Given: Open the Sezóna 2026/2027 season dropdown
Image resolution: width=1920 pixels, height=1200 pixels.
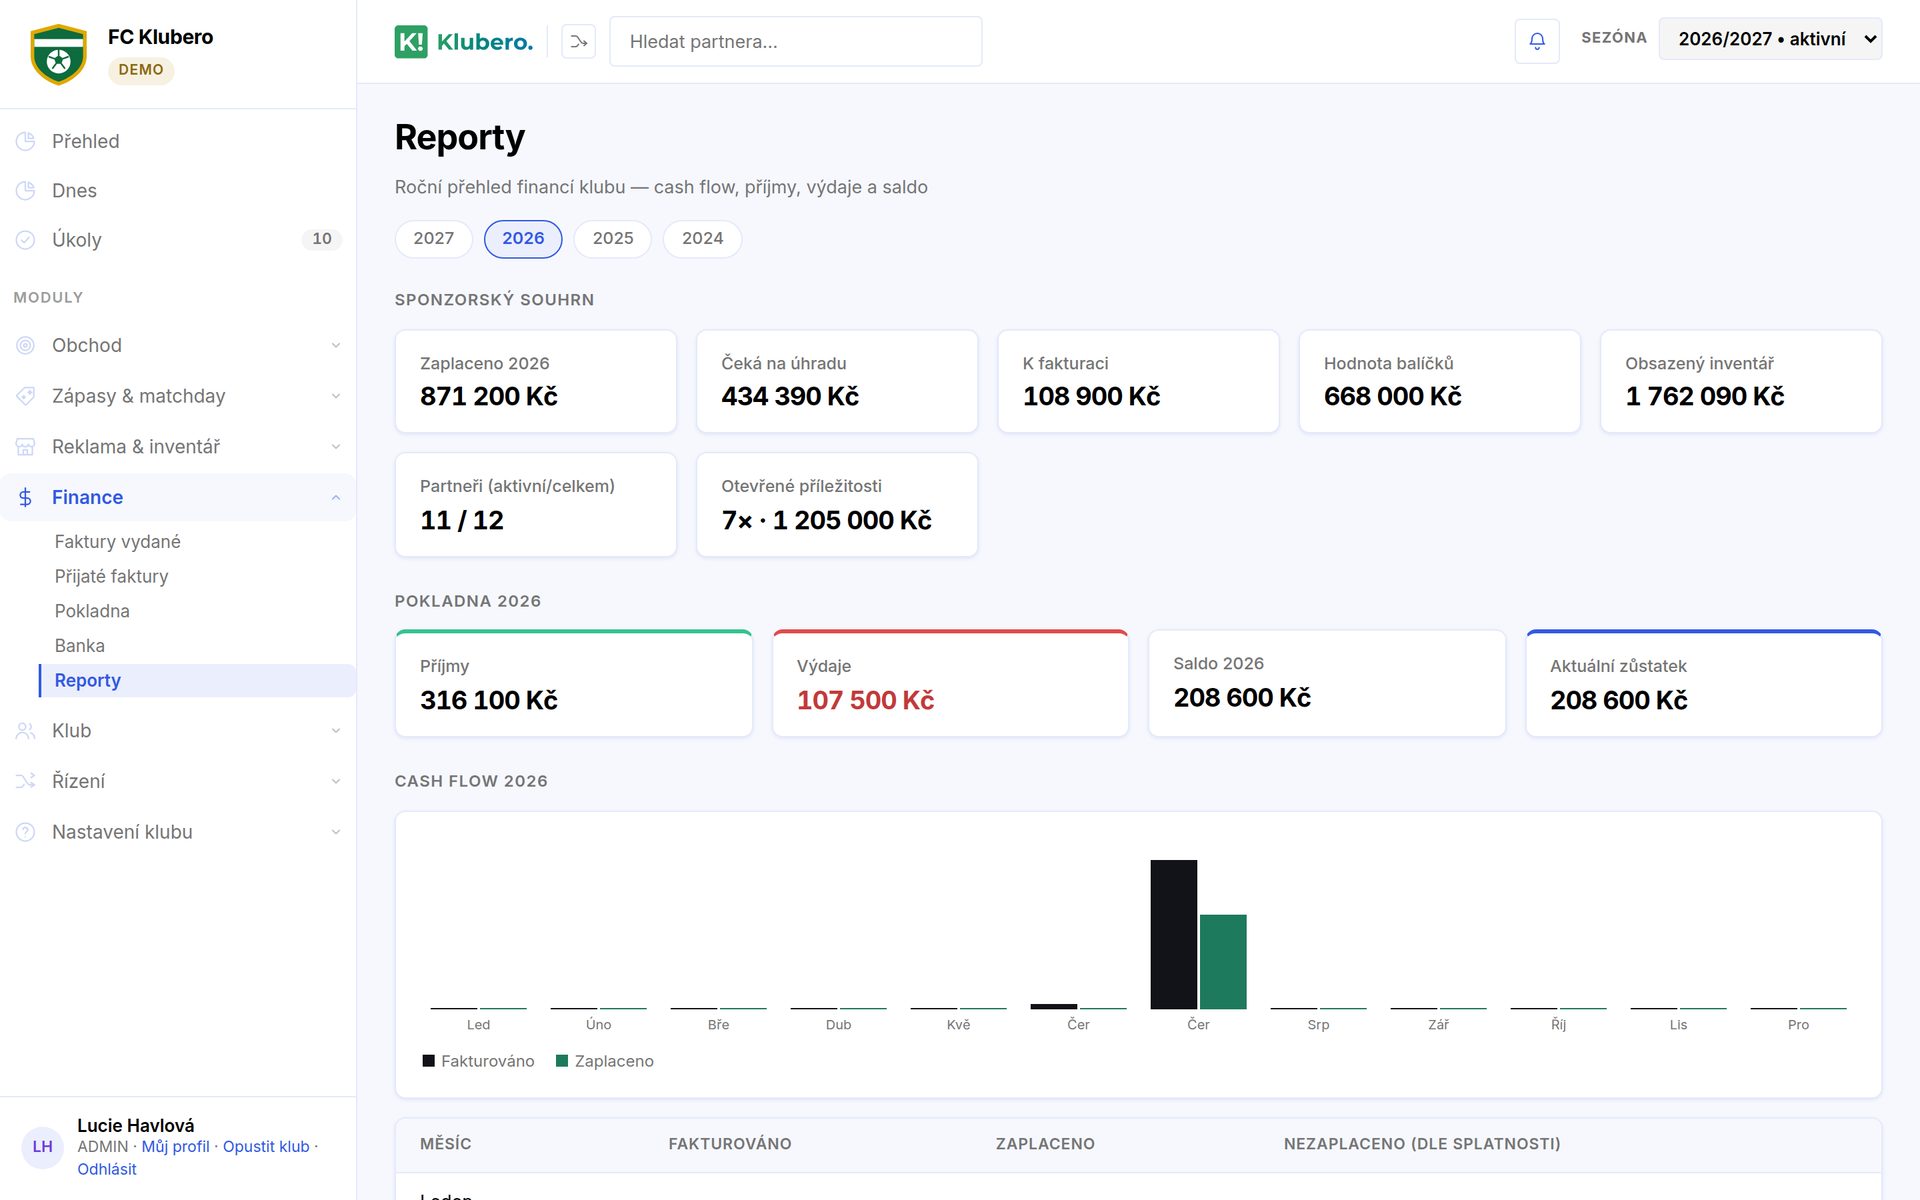Looking at the screenshot, I should (x=1770, y=39).
